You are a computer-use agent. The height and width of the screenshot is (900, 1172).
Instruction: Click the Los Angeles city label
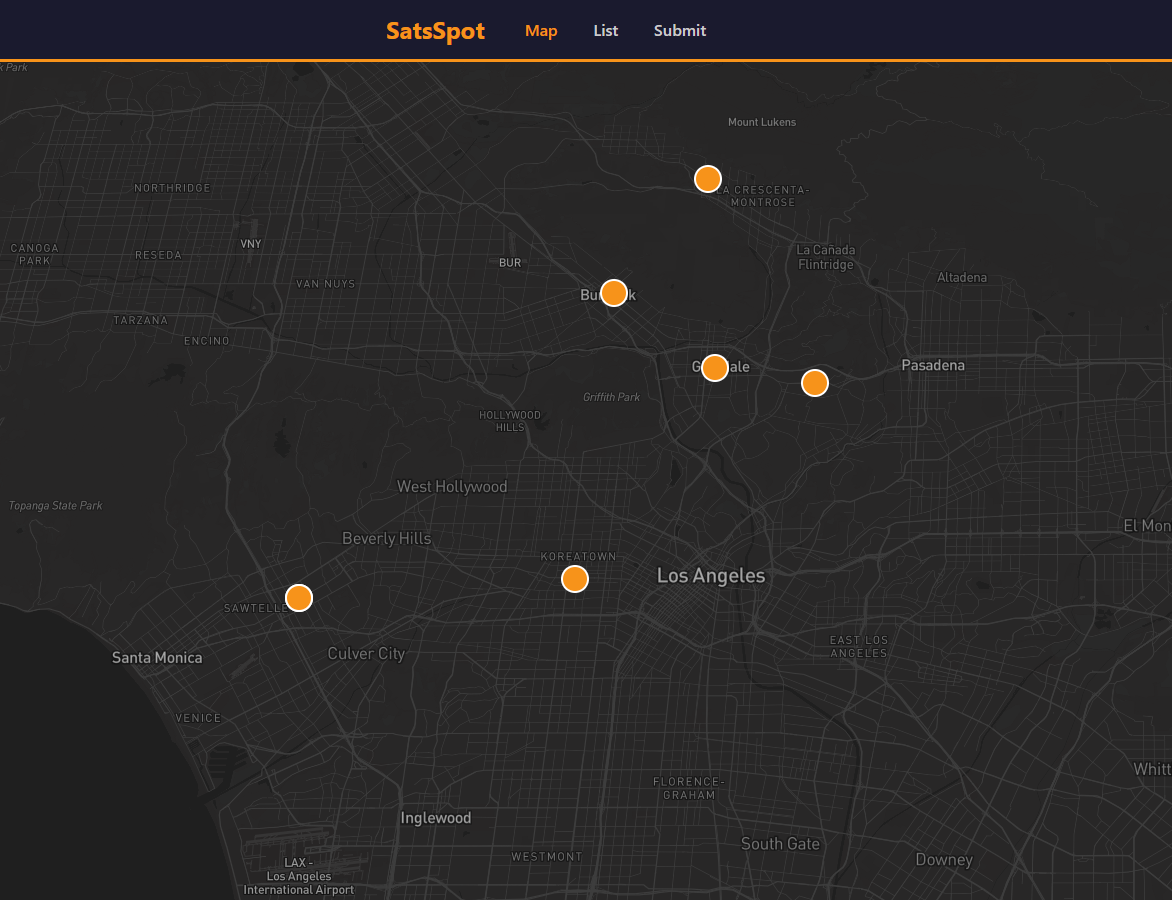pyautogui.click(x=711, y=576)
